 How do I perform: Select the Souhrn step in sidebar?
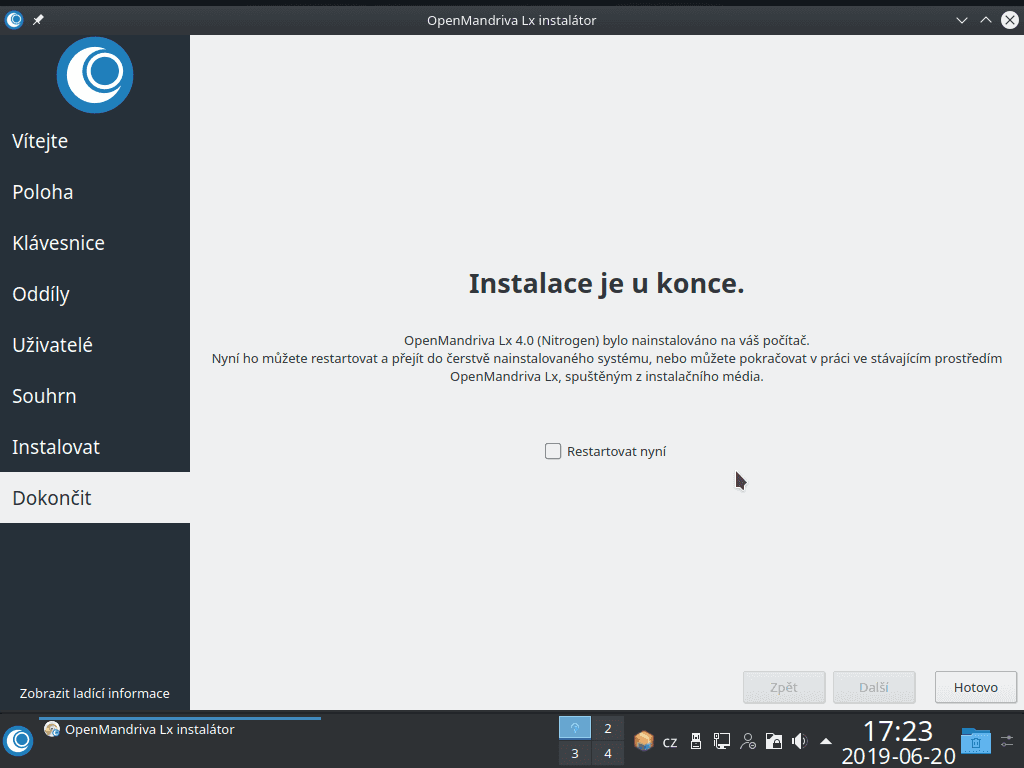(x=44, y=396)
